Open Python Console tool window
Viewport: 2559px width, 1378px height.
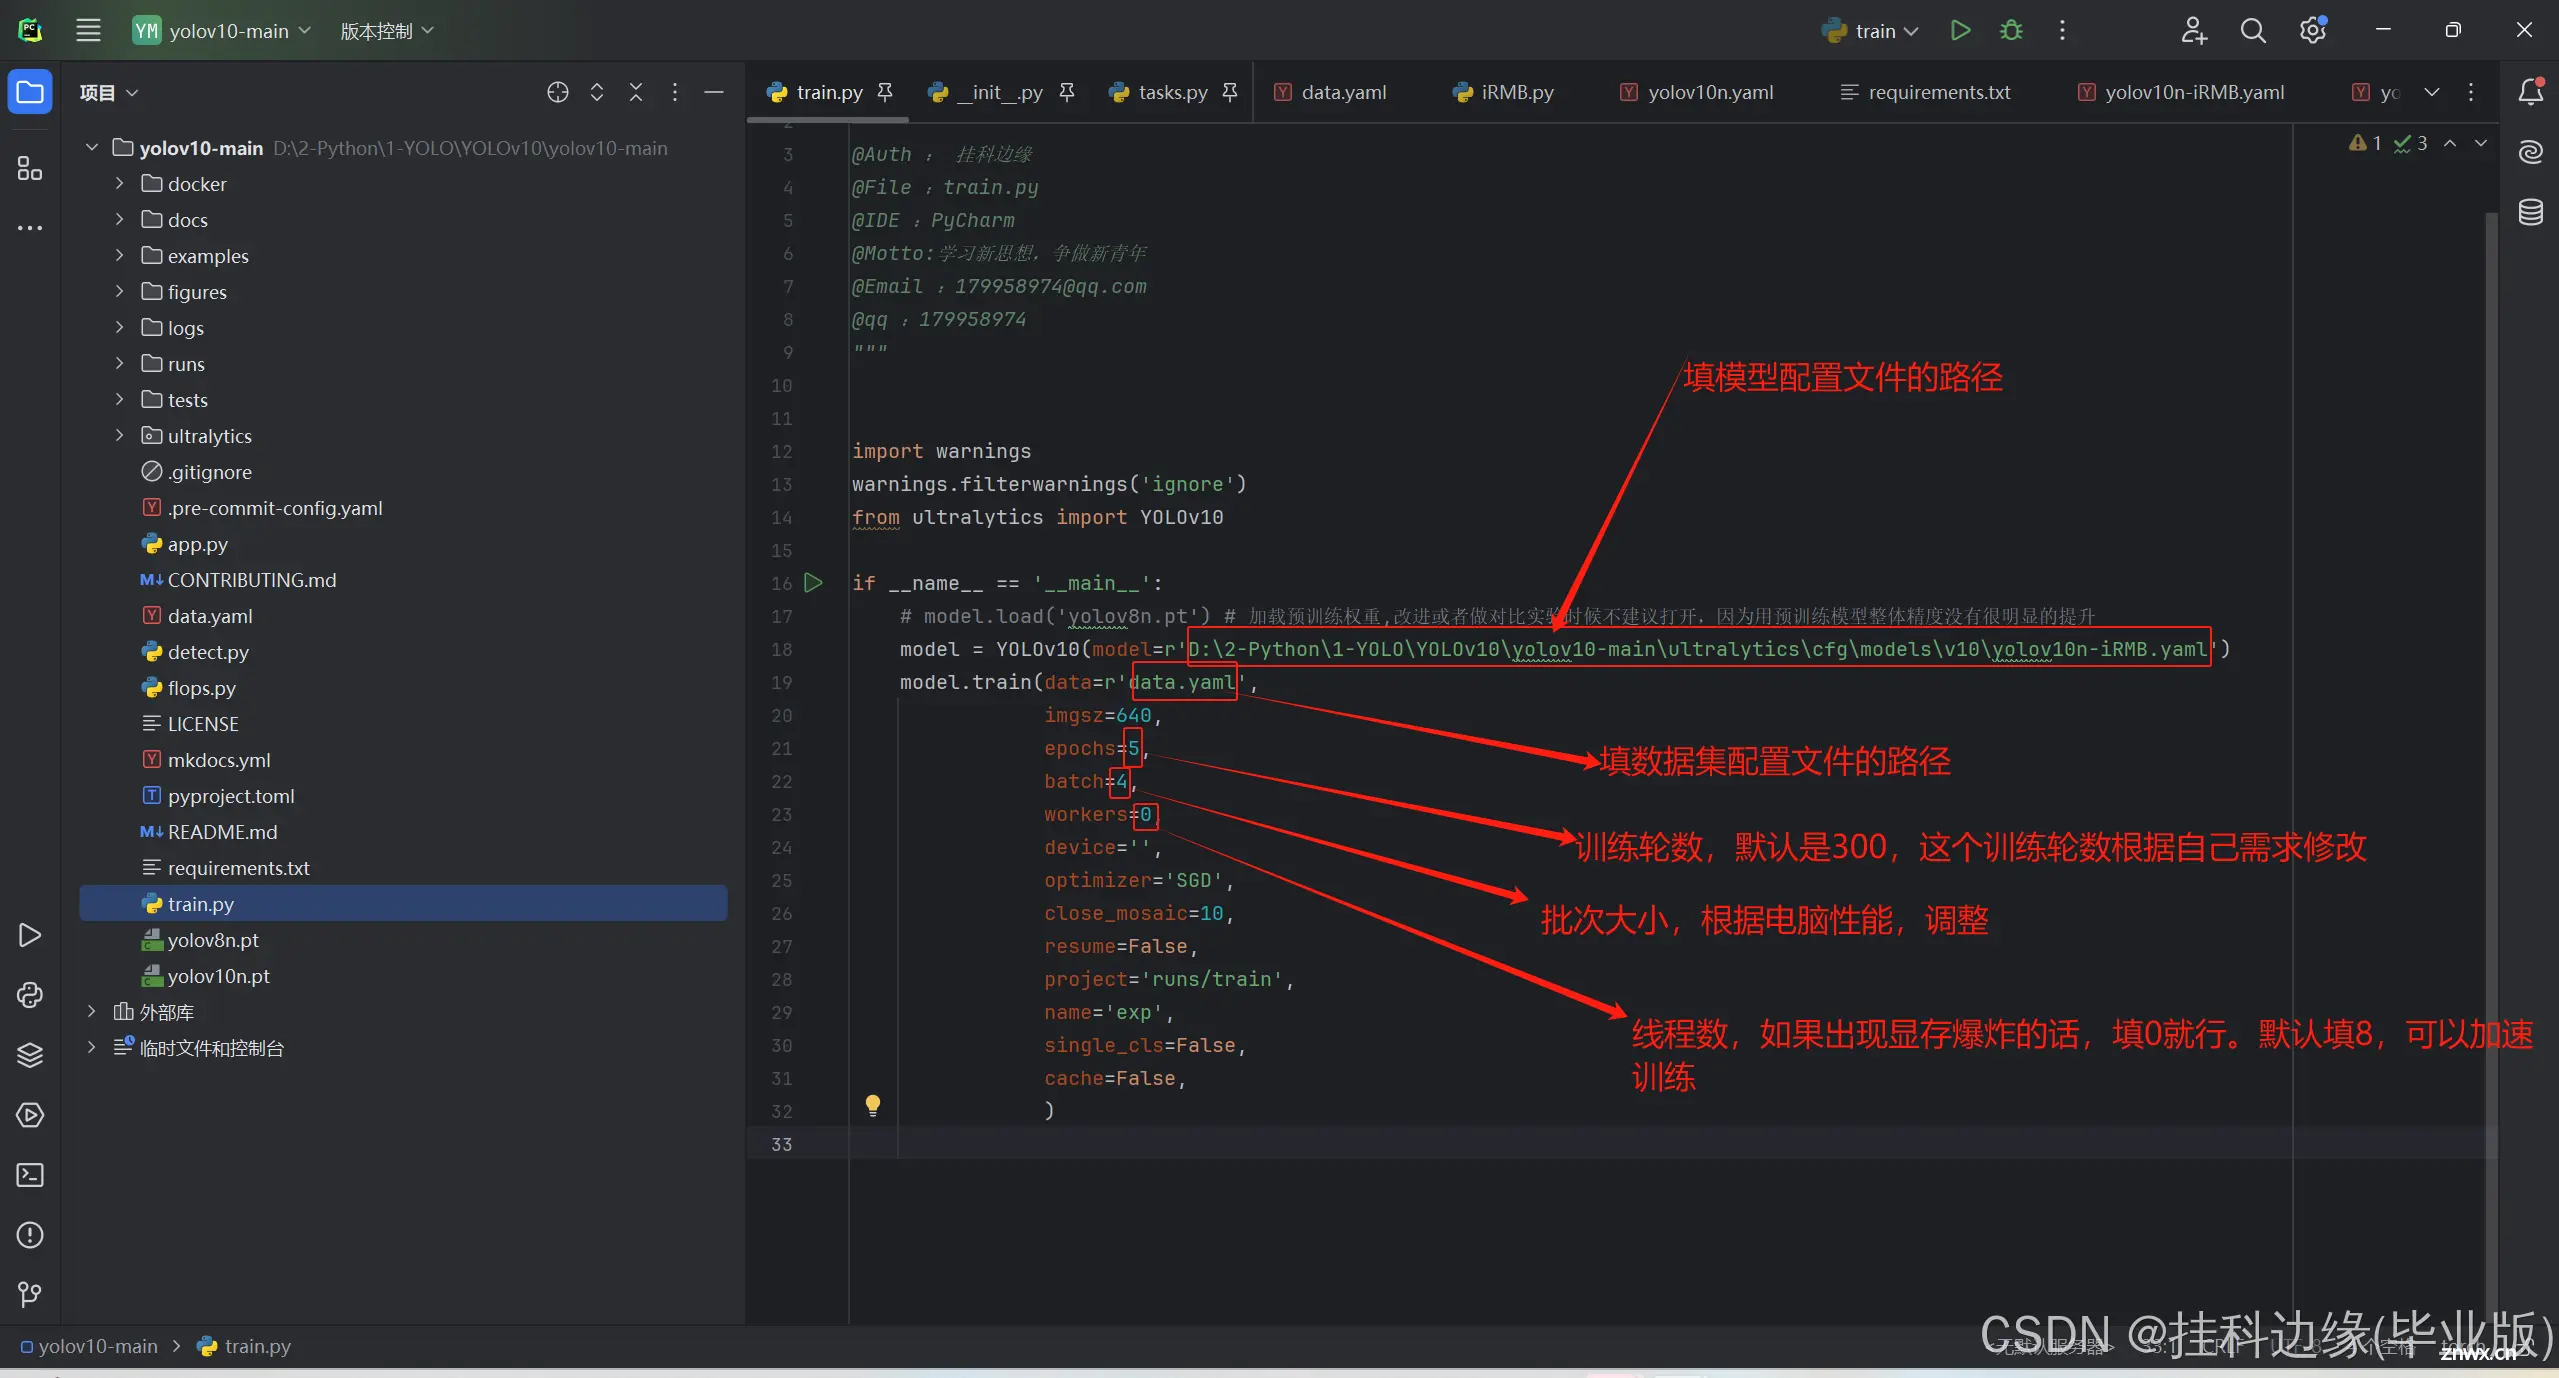pyautogui.click(x=30, y=995)
